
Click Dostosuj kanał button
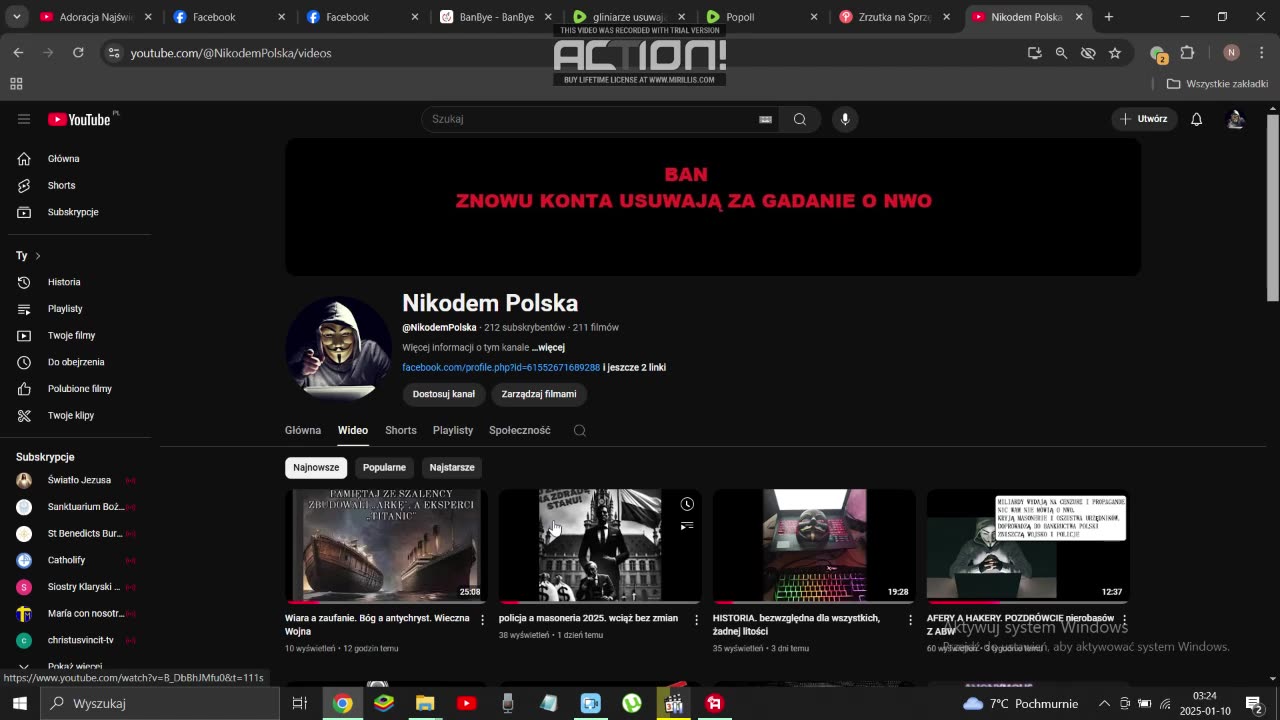tap(444, 394)
